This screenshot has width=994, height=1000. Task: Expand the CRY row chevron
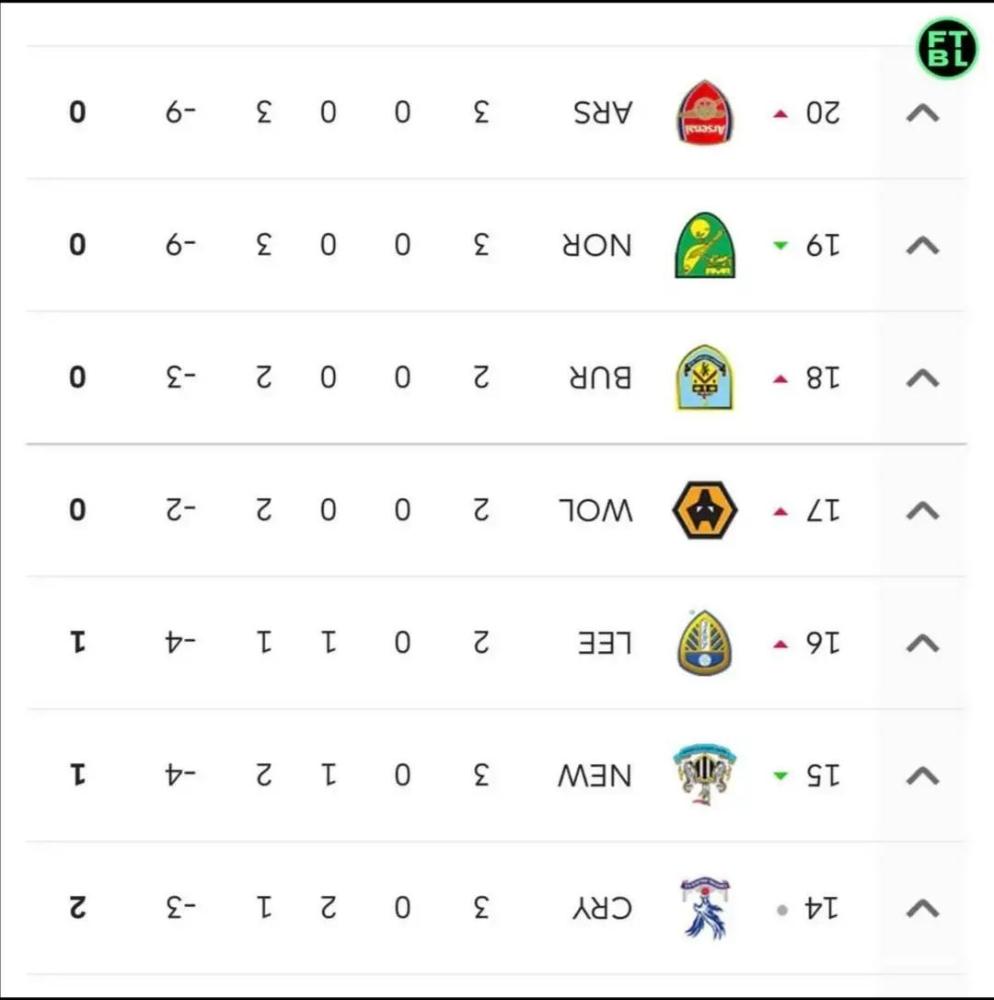point(923,909)
